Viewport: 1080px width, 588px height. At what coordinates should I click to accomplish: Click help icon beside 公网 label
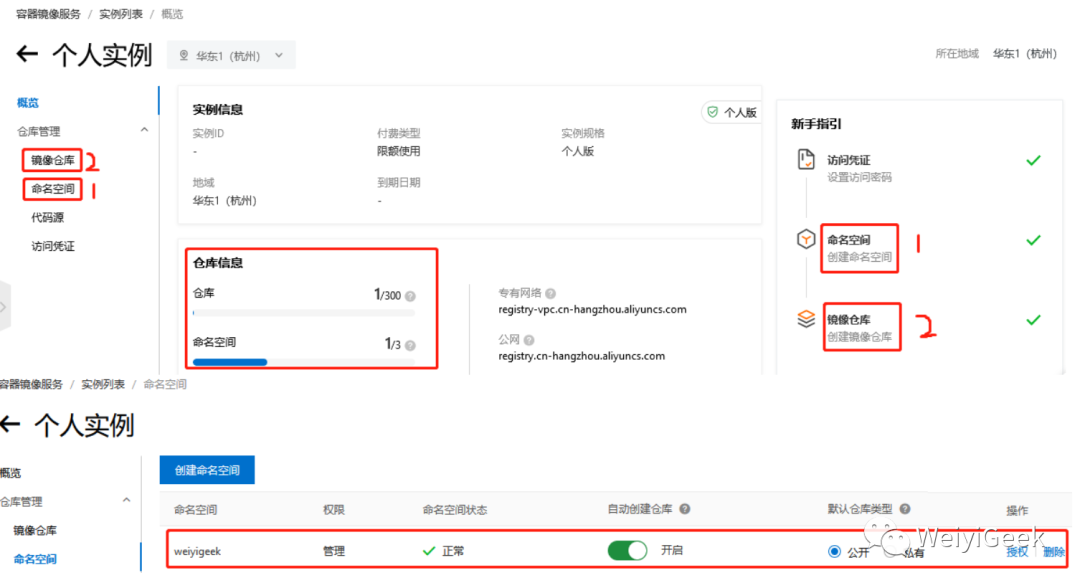tap(529, 340)
